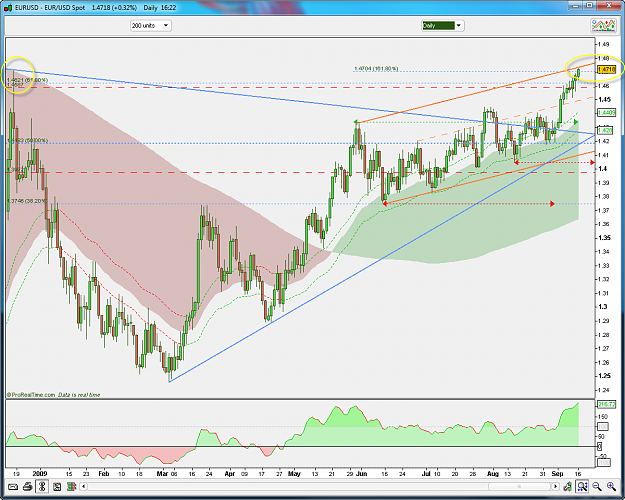Click the yellow 1.4718 current price label

[607, 69]
